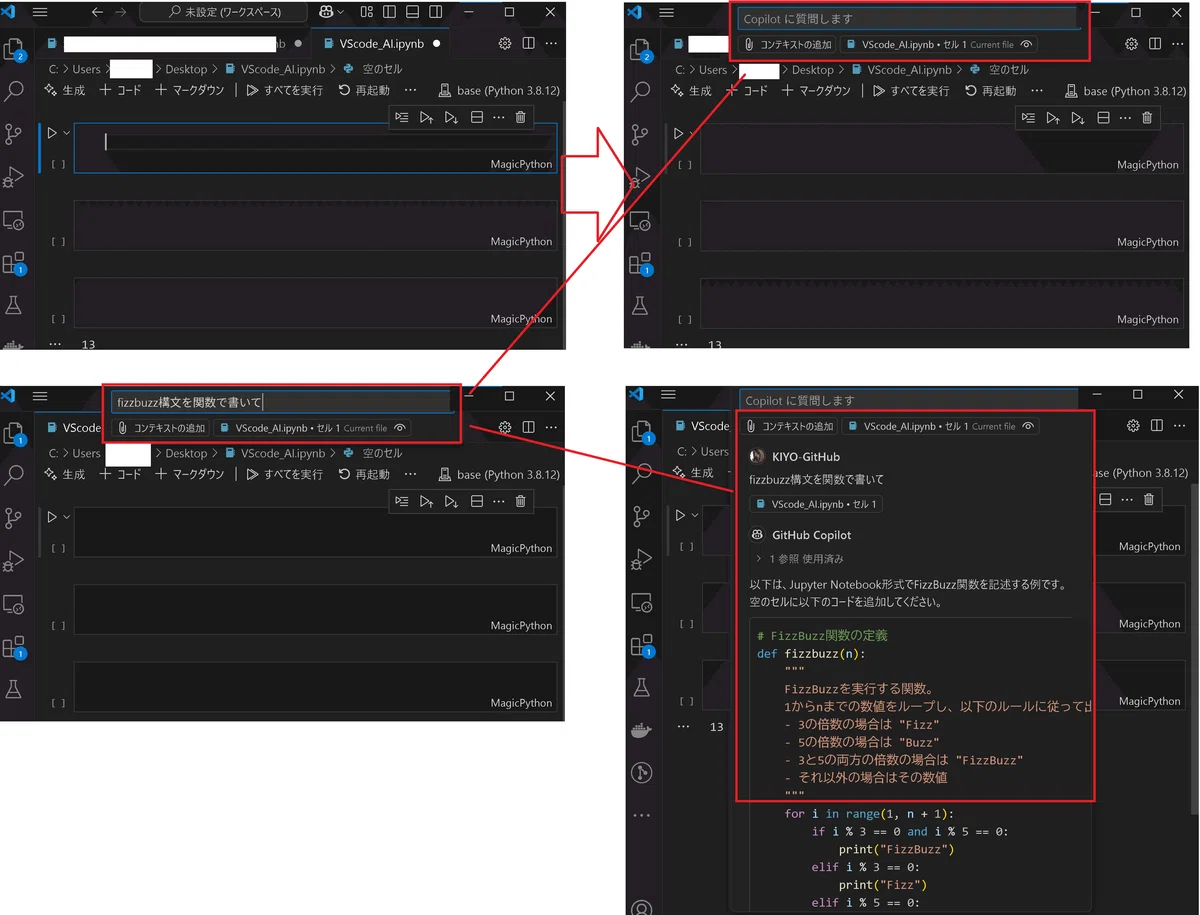Toggle the secondary side bar layout icon
This screenshot has width=1200, height=915.
[437, 12]
